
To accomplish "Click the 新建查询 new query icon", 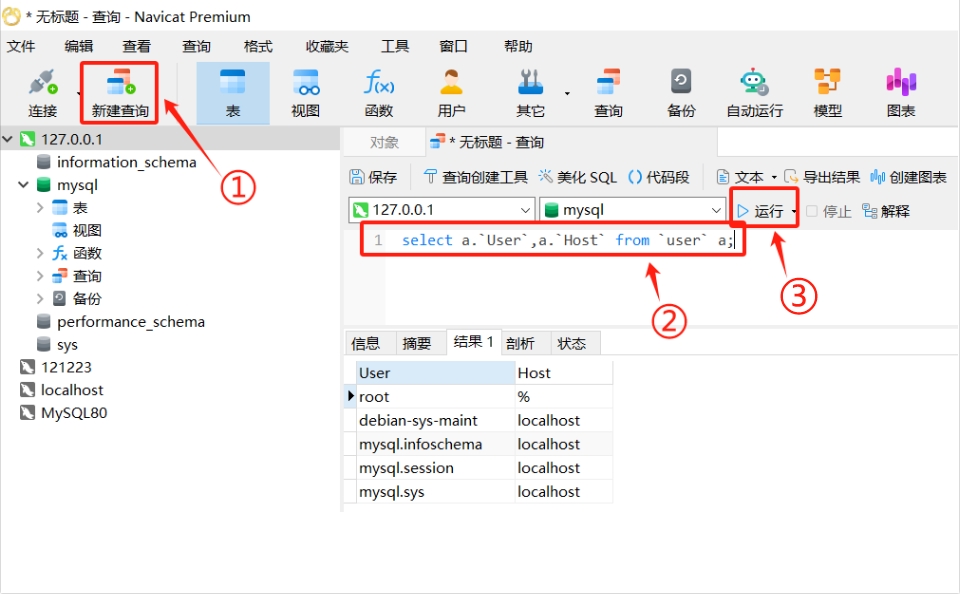I will [x=120, y=93].
